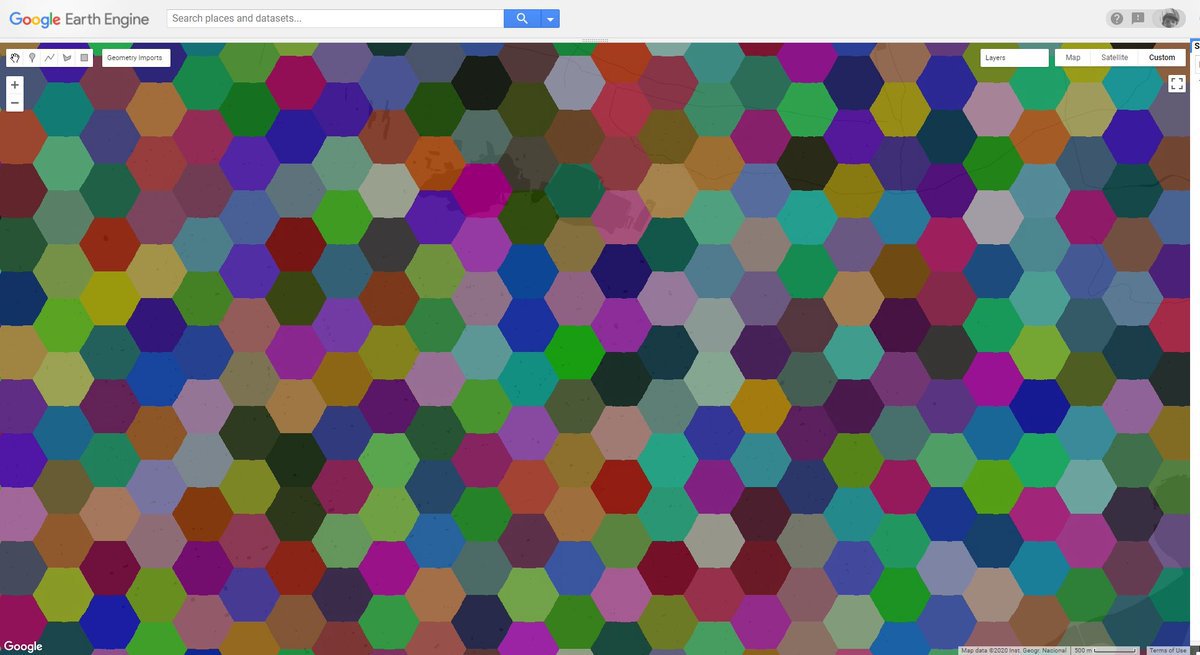The width and height of the screenshot is (1200, 655).
Task: Choose the draw line tool
Action: pyautogui.click(x=49, y=58)
